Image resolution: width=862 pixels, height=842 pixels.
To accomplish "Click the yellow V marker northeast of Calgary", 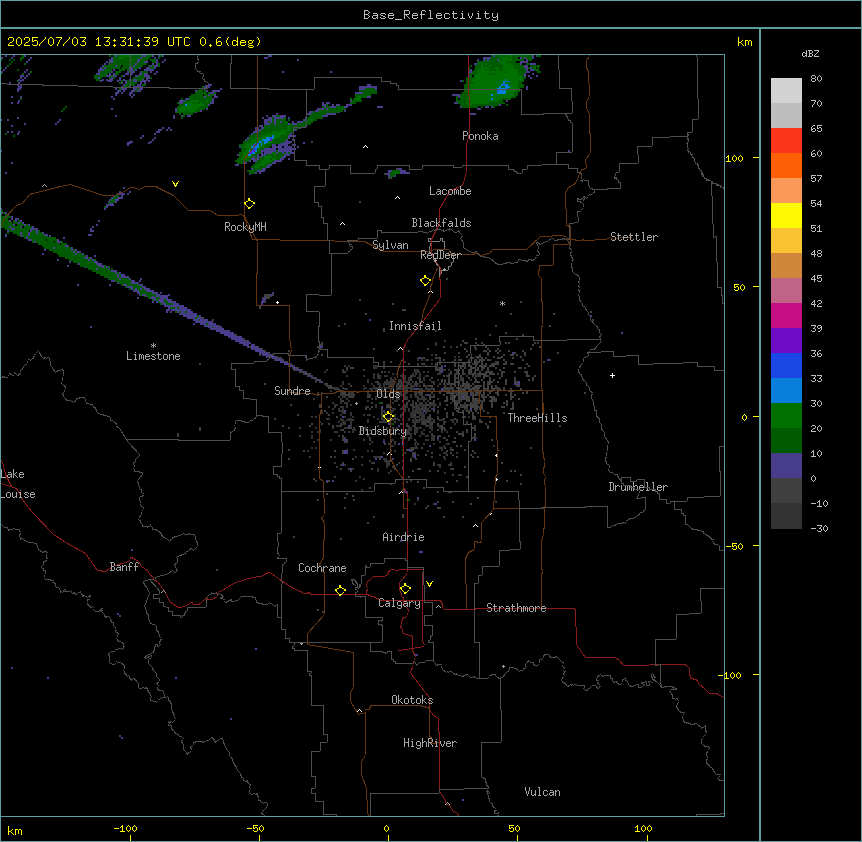I will click(x=429, y=584).
